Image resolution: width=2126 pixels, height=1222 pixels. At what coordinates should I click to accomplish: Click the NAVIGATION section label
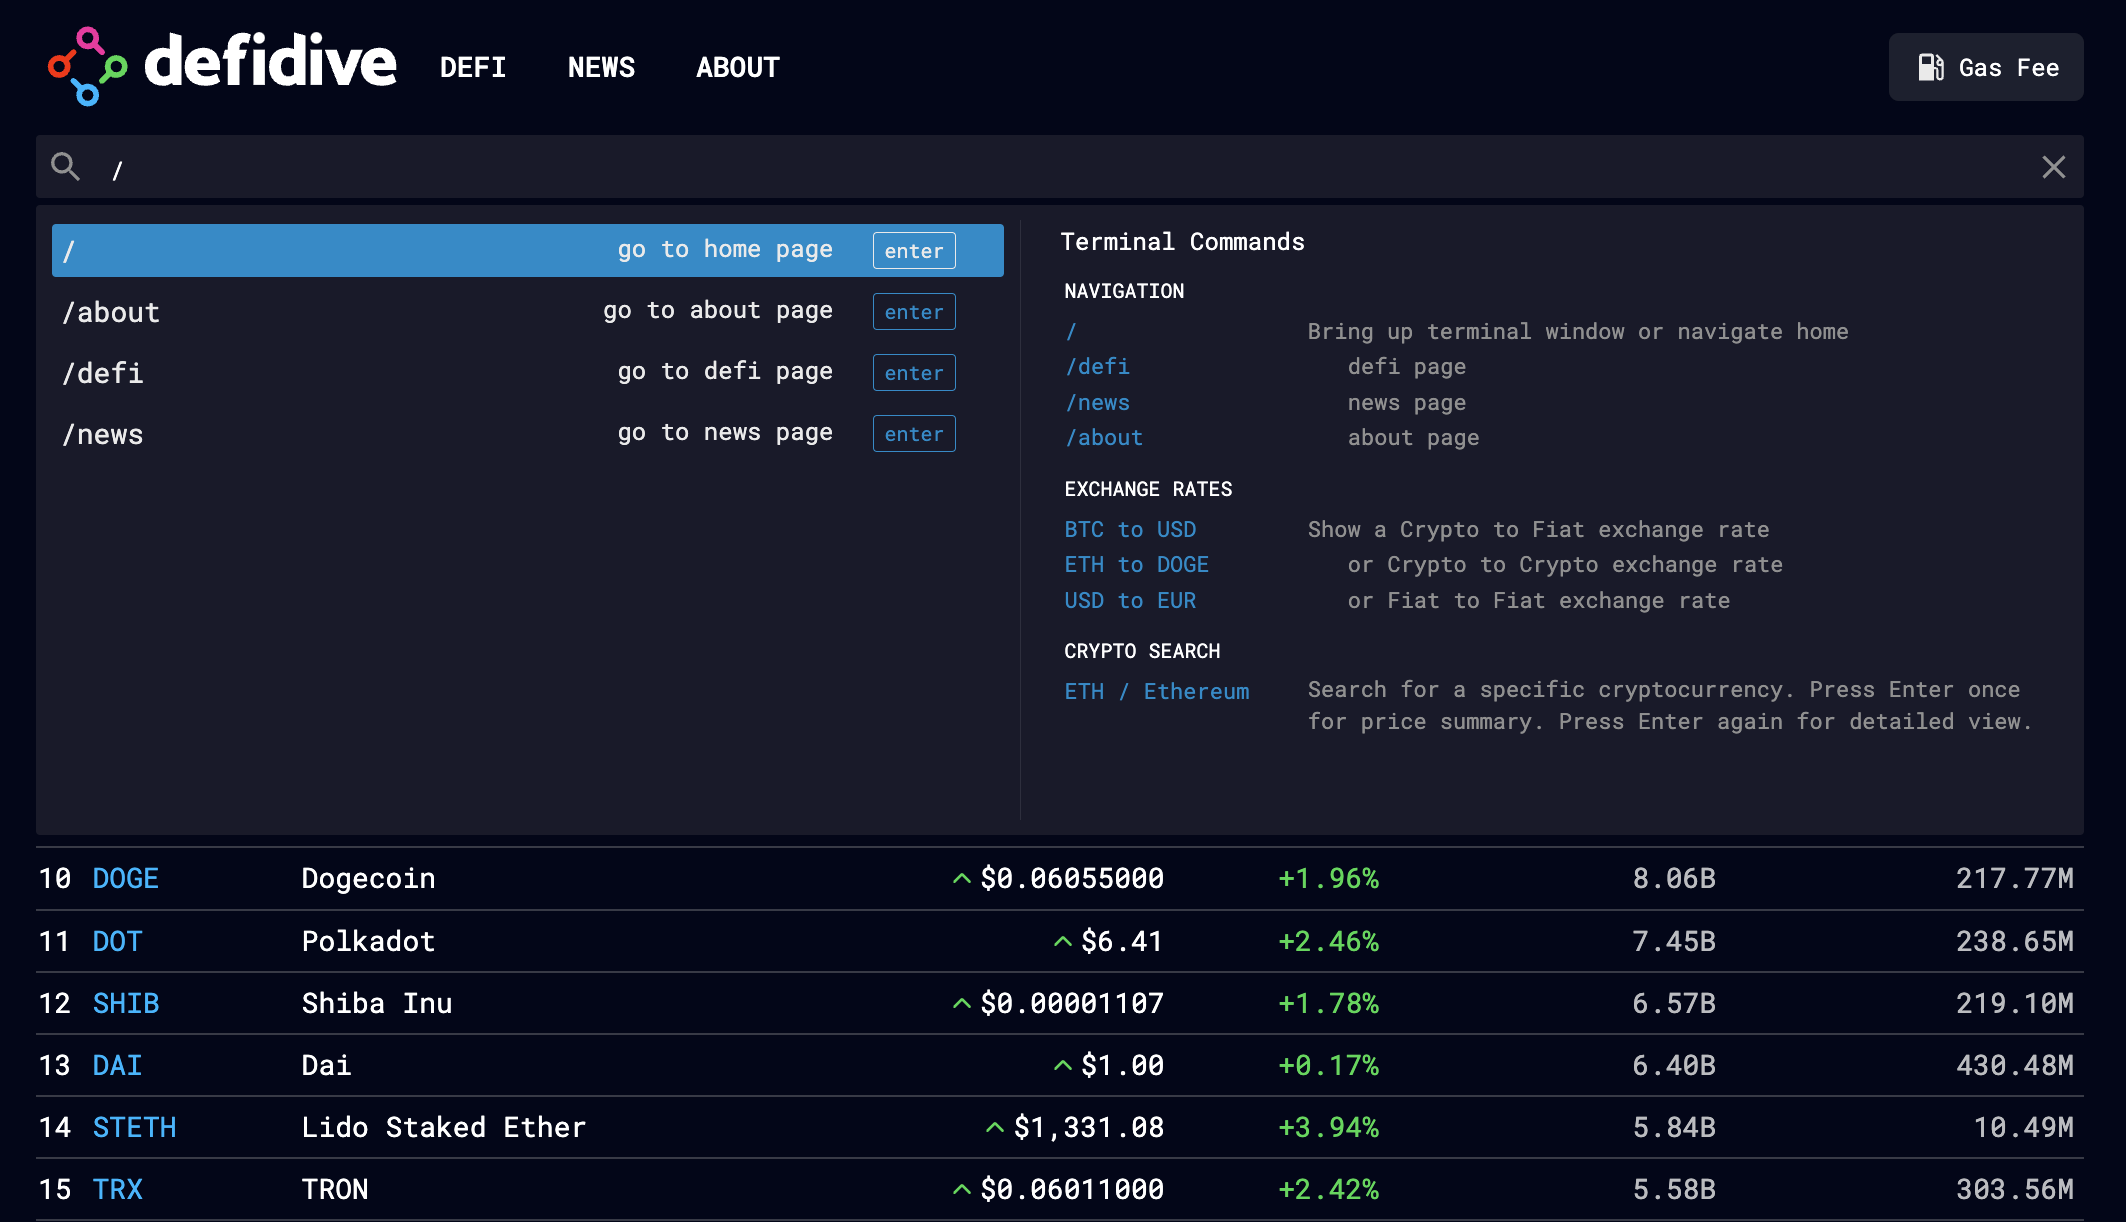1124,291
